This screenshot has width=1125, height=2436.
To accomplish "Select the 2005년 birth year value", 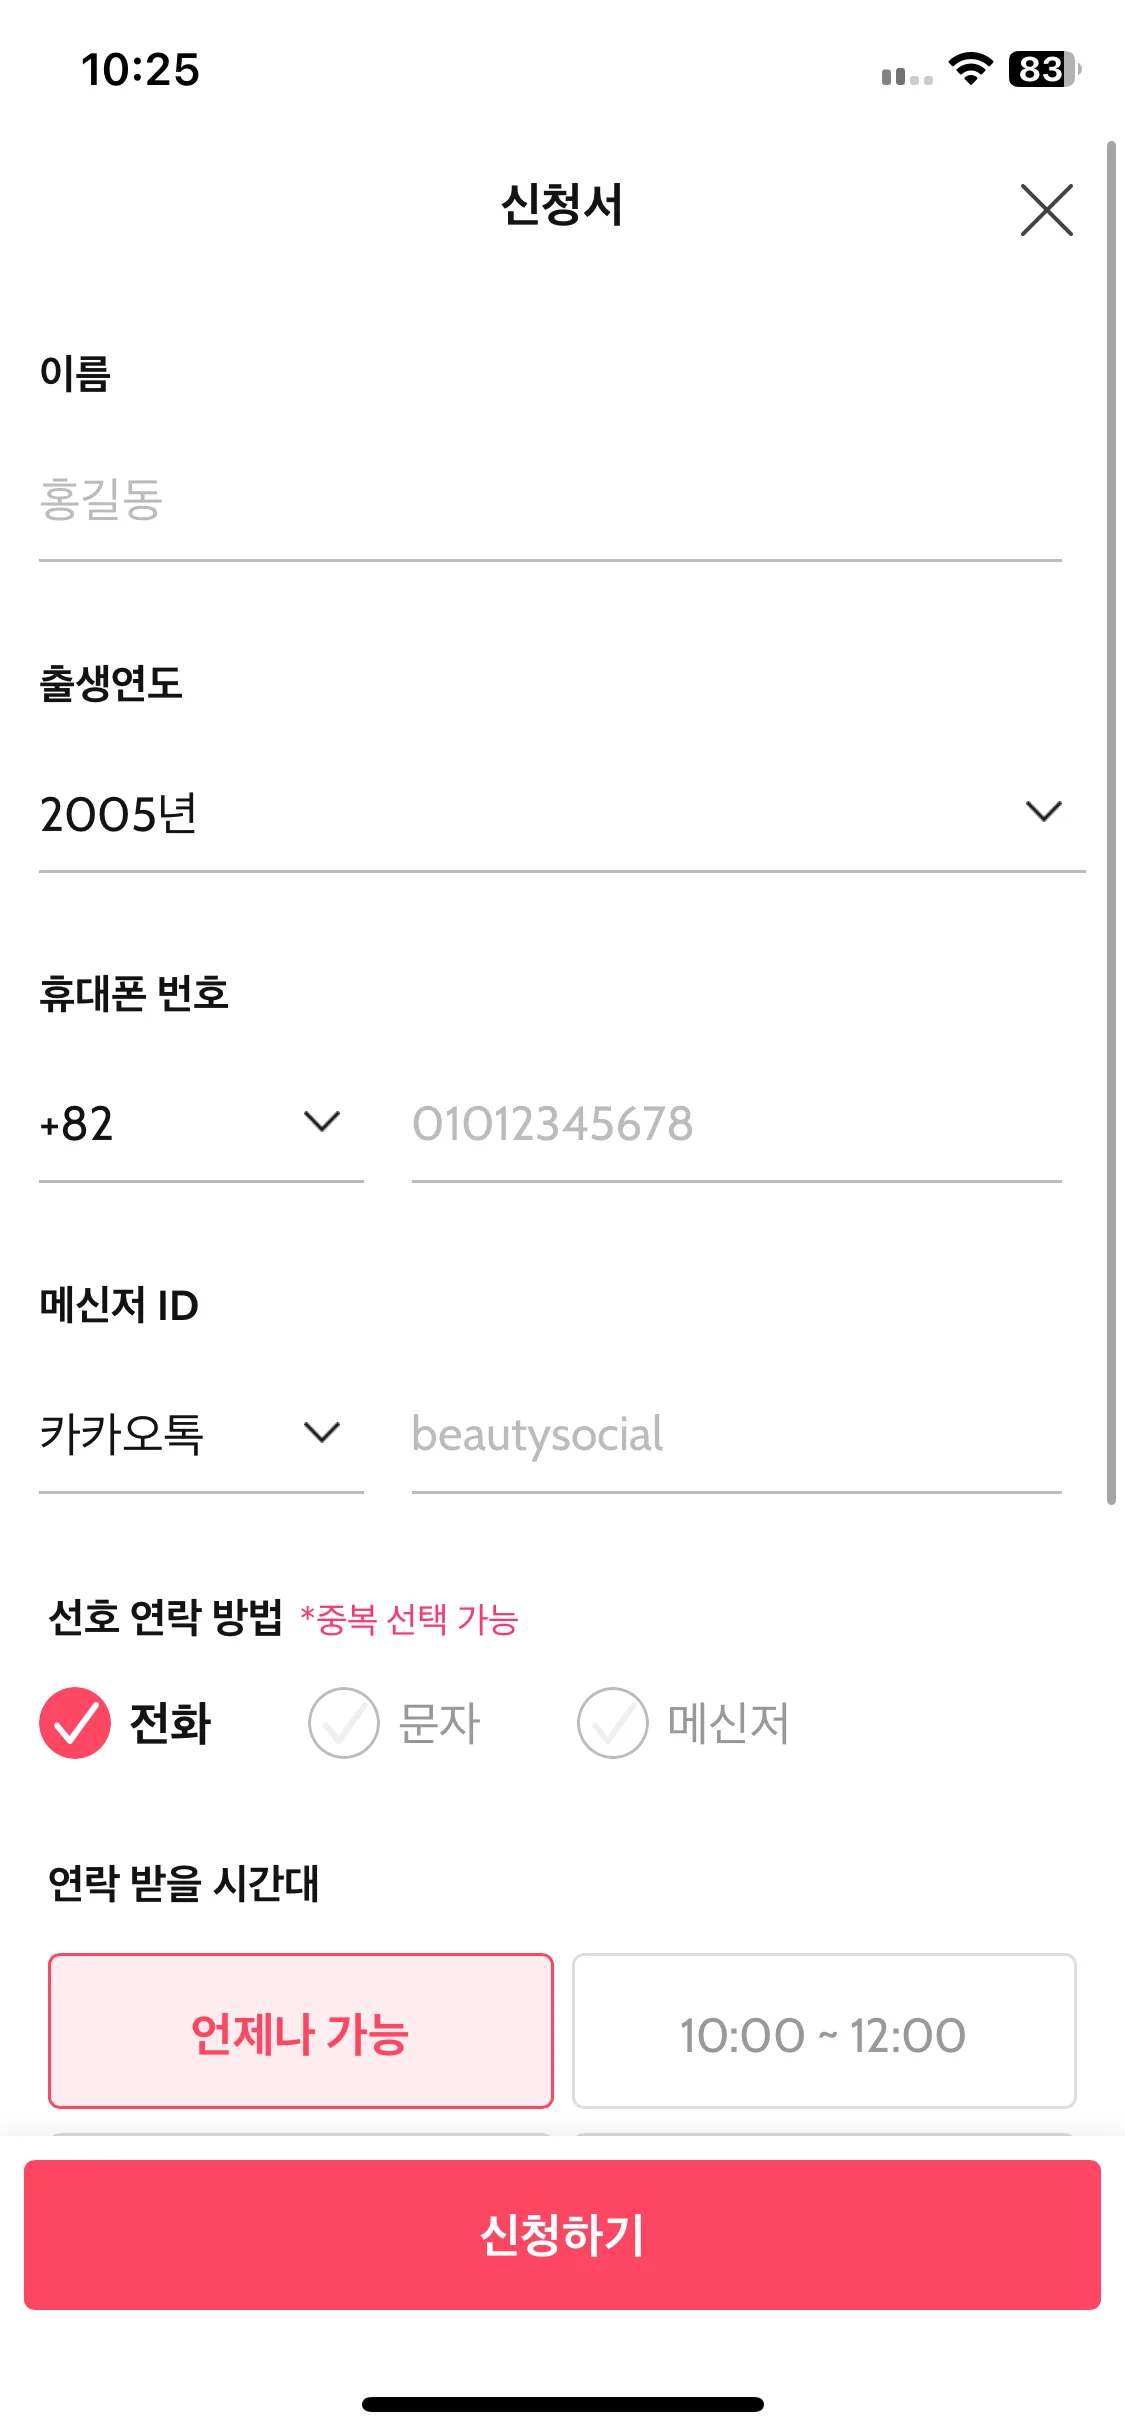I will (x=119, y=814).
